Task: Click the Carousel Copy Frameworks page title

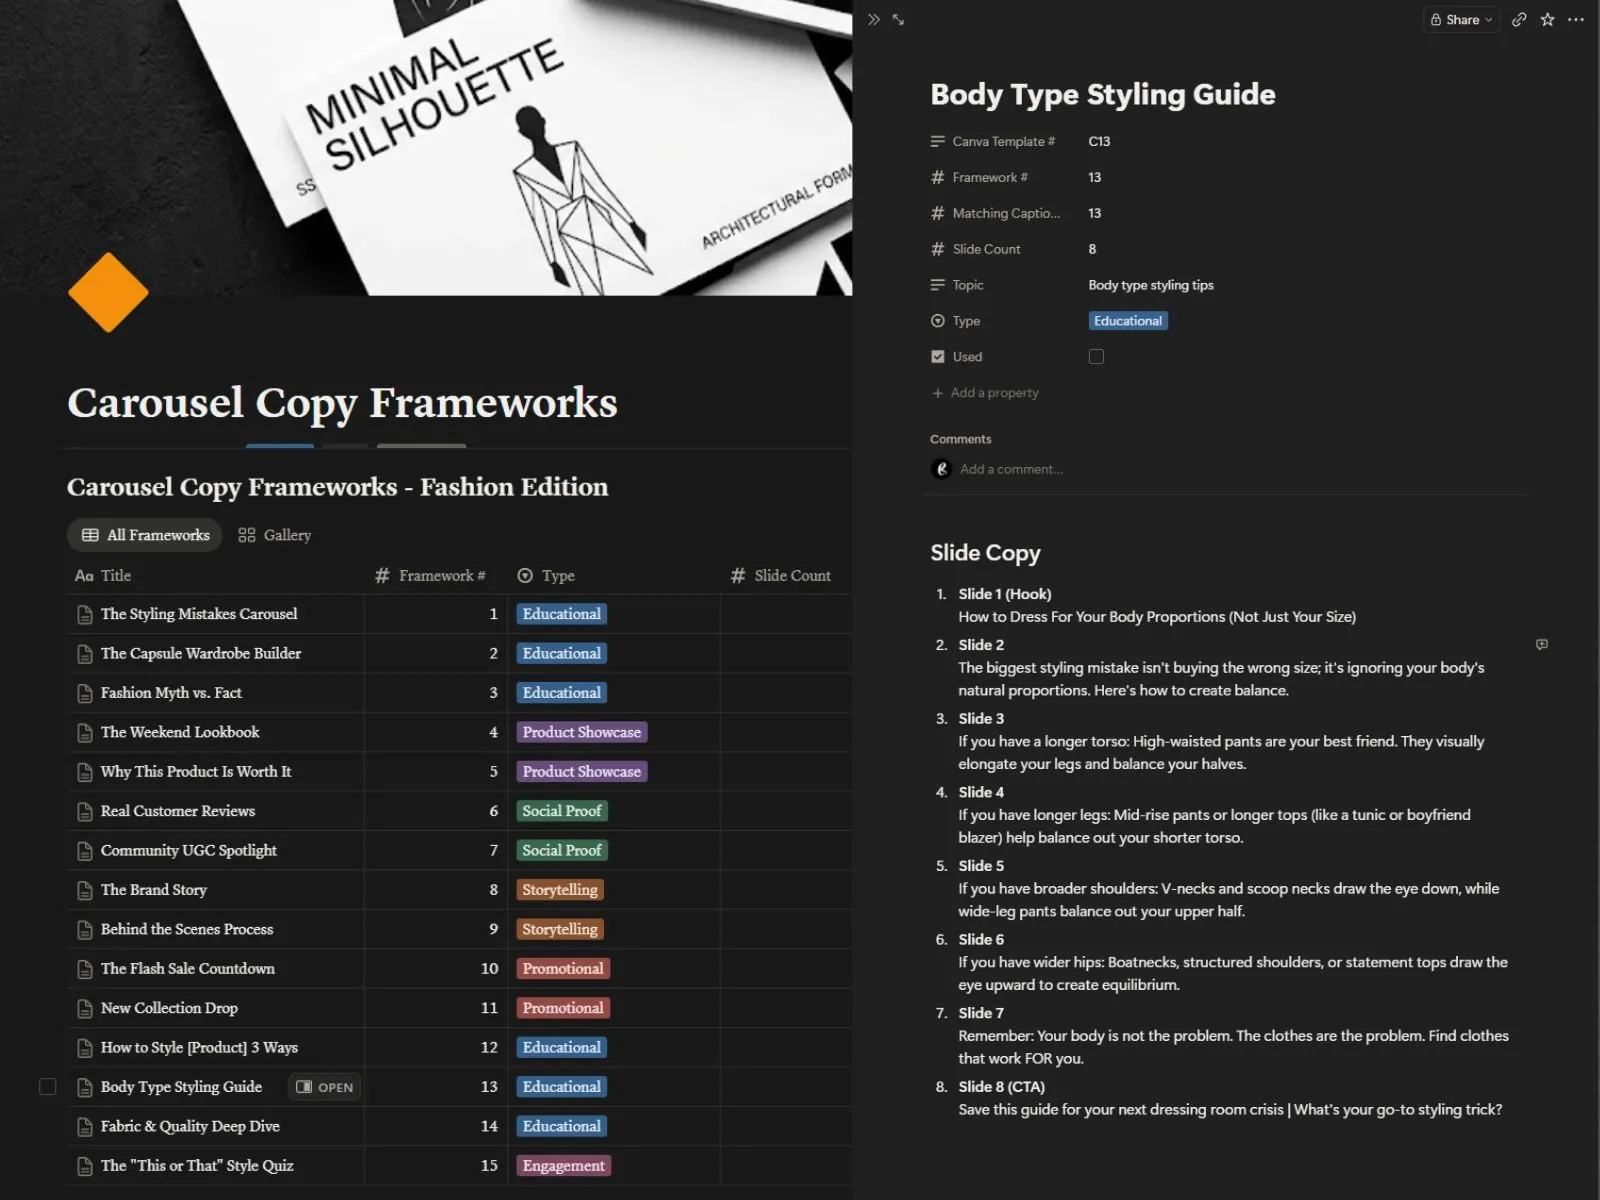Action: click(342, 402)
